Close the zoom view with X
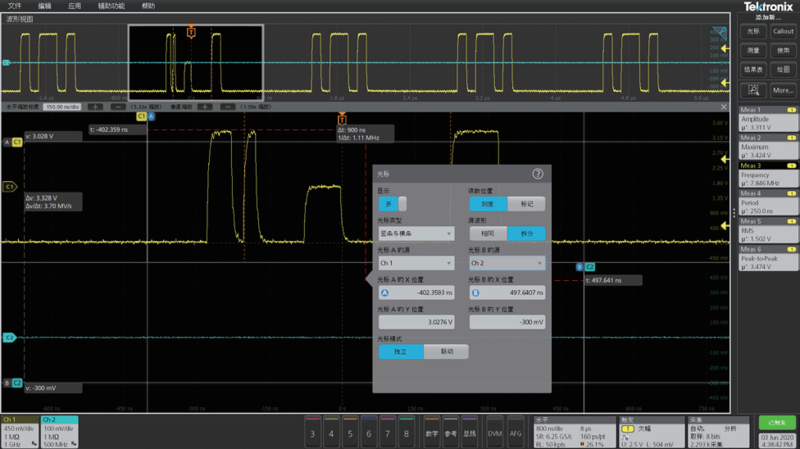 [724, 105]
